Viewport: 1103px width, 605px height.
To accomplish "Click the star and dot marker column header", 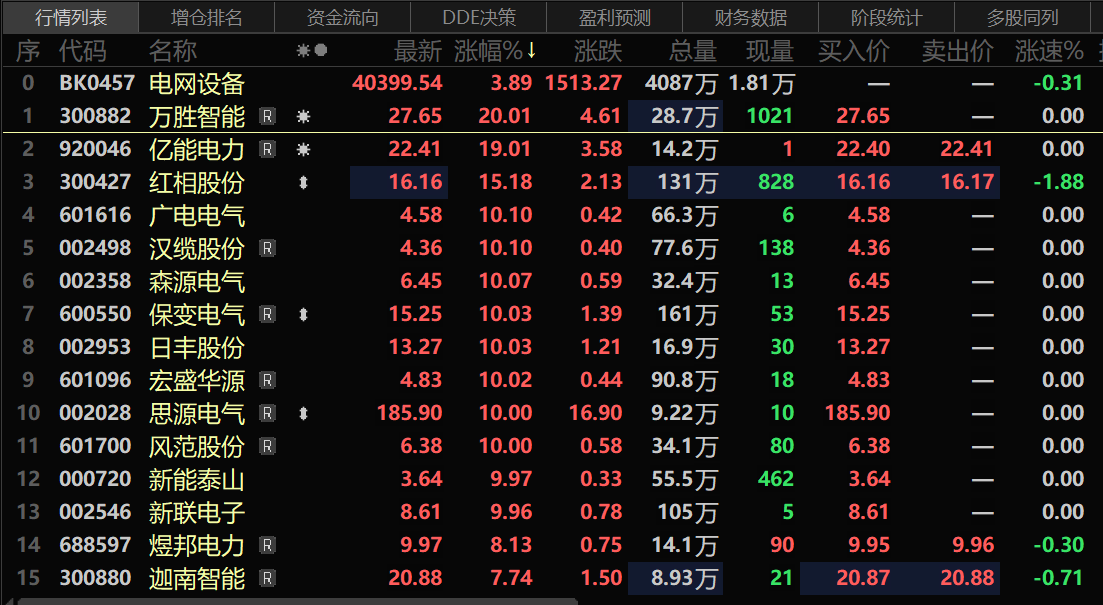I will (x=312, y=50).
